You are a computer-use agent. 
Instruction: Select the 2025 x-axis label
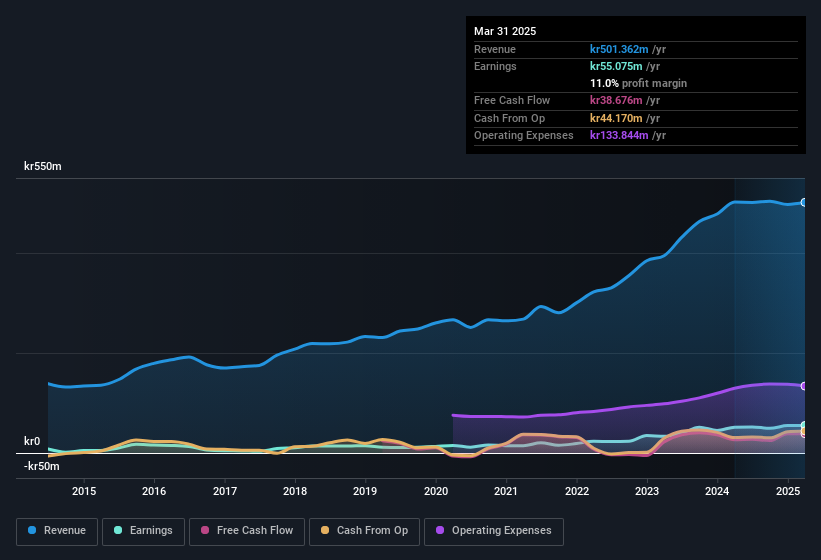[787, 491]
